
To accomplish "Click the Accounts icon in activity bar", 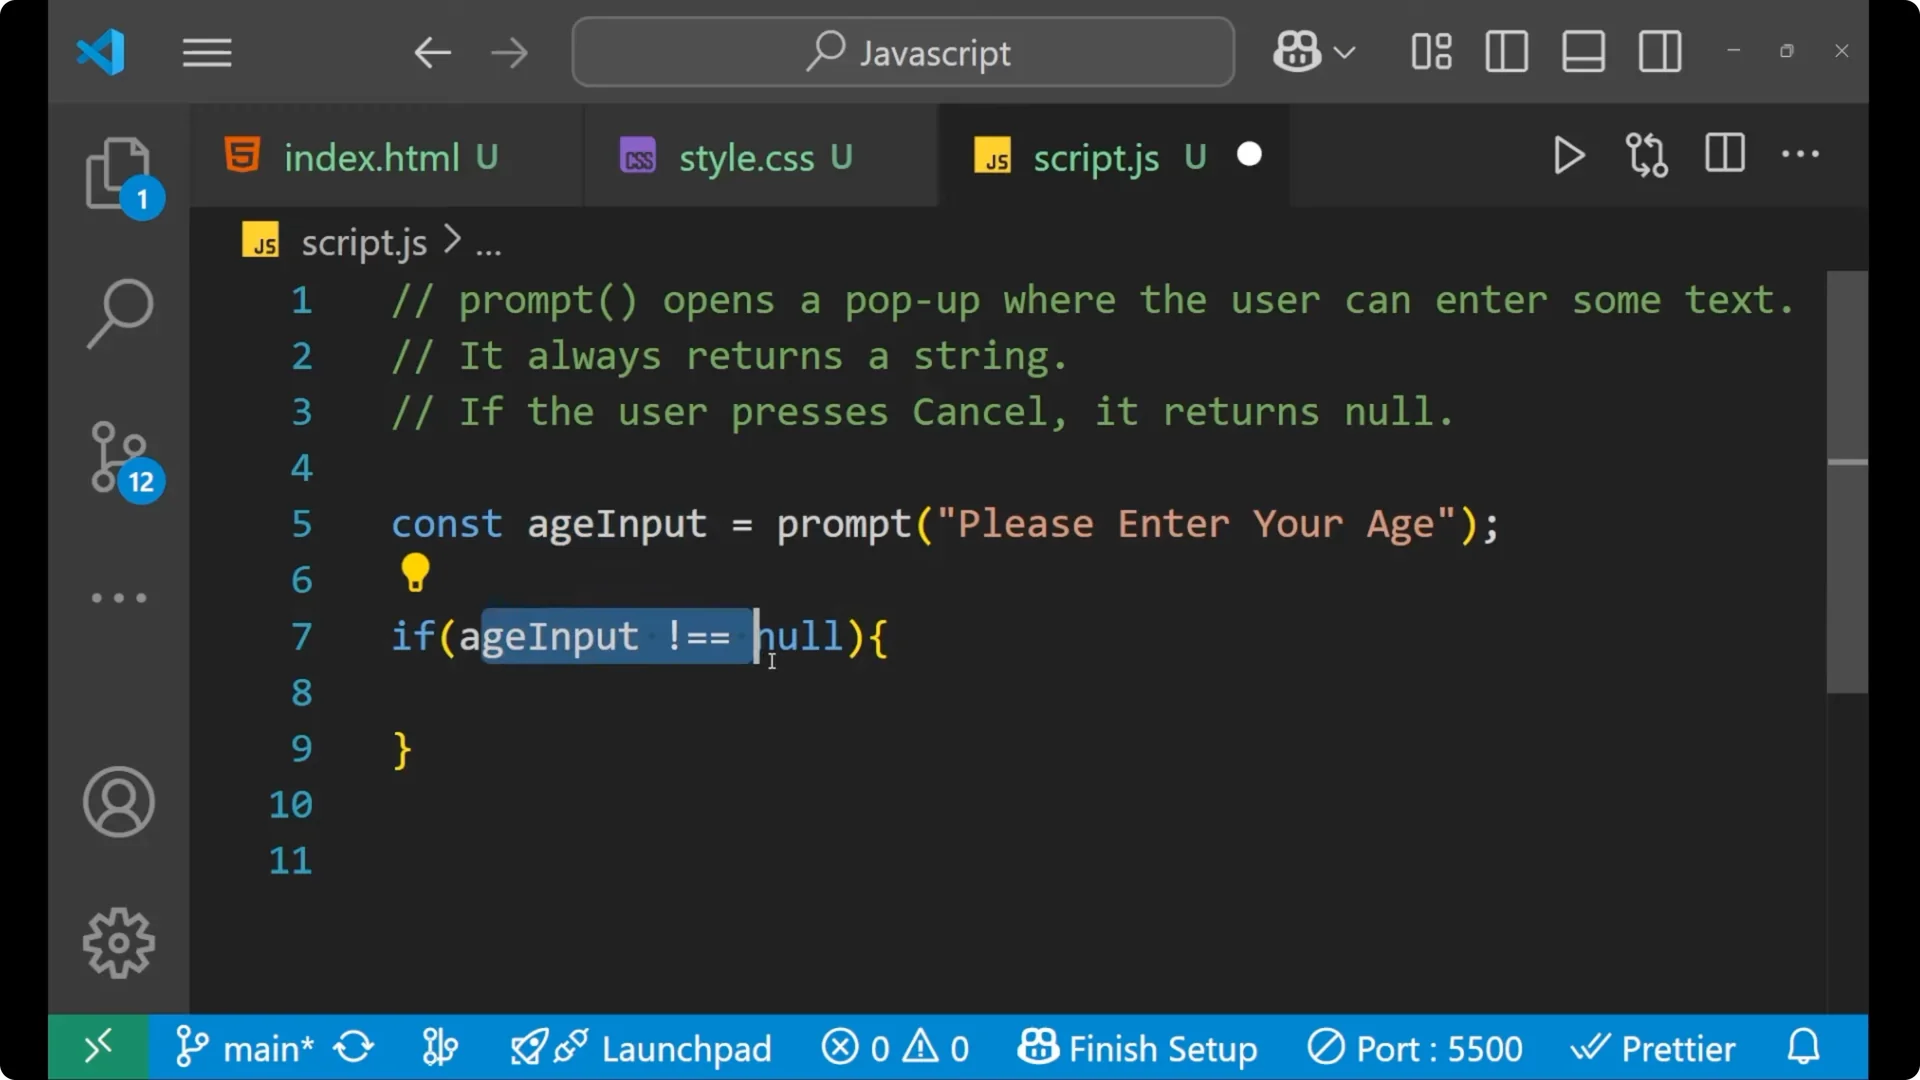I will [x=119, y=802].
